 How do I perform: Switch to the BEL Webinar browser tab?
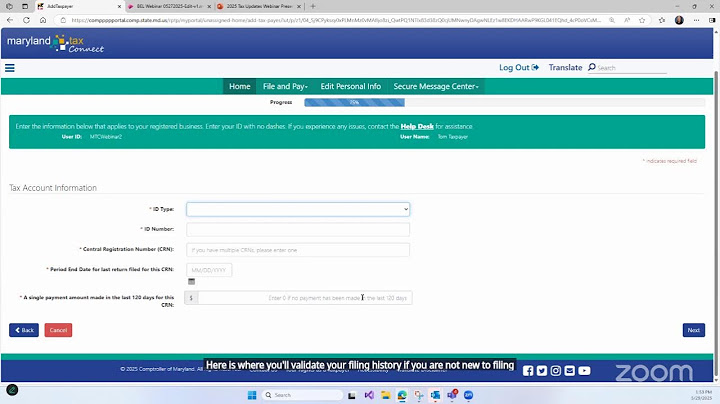point(168,6)
